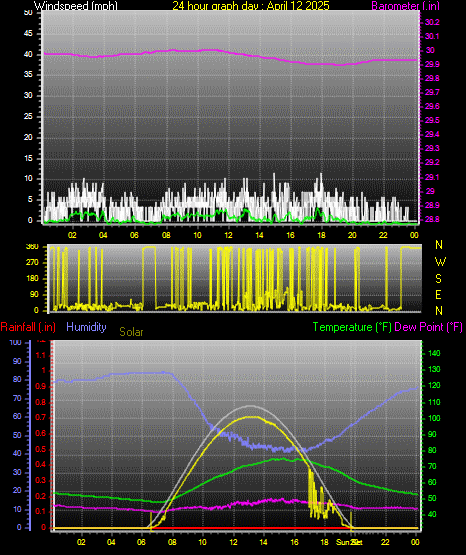Screen dimensions: 466x555
Task: Click the Windspeed (mph) axis title
Action: click(76, 5)
